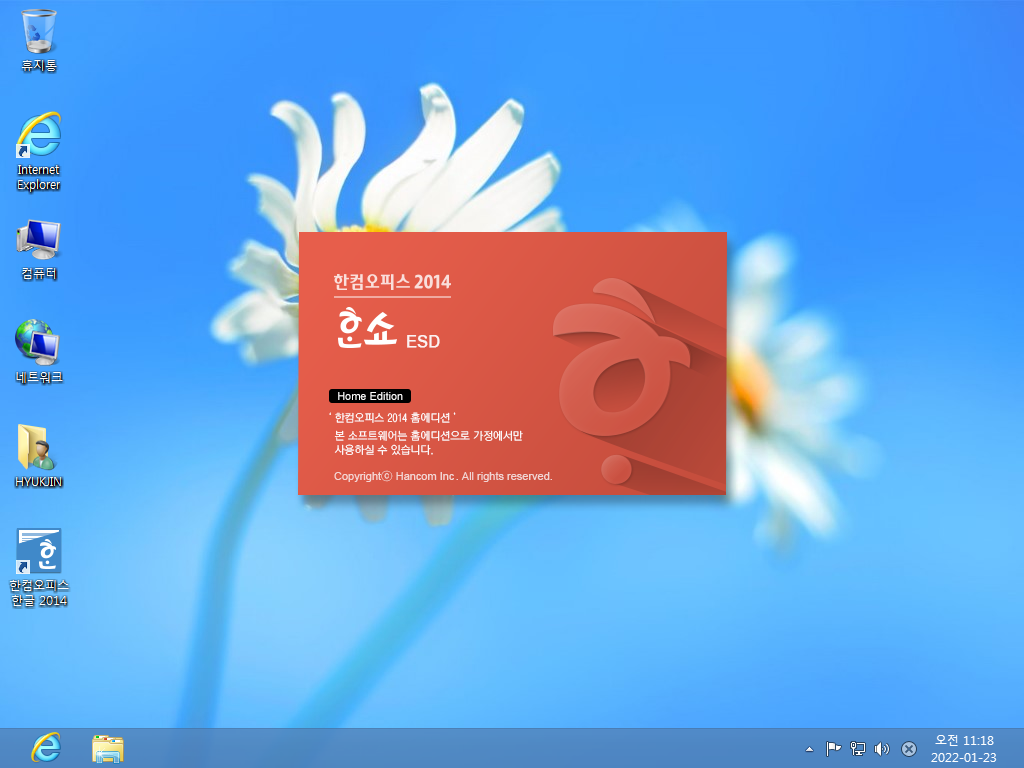
Task: Click the 한컴오피스 2014 title text
Action: (x=392, y=282)
